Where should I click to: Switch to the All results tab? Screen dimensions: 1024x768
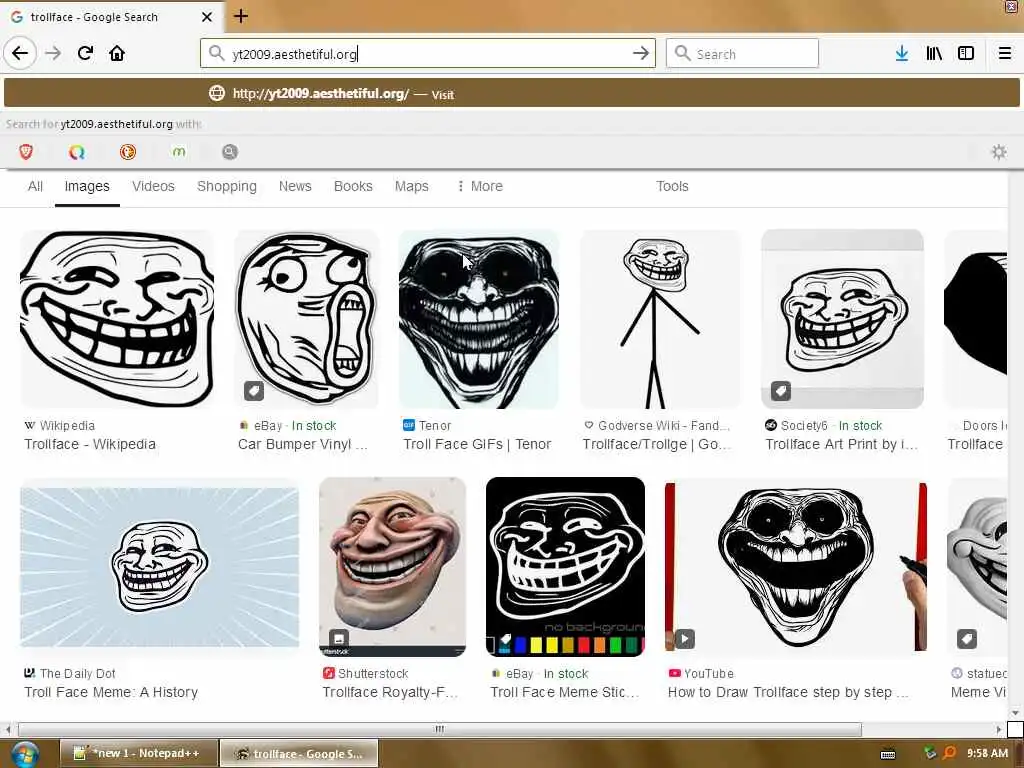(x=35, y=186)
